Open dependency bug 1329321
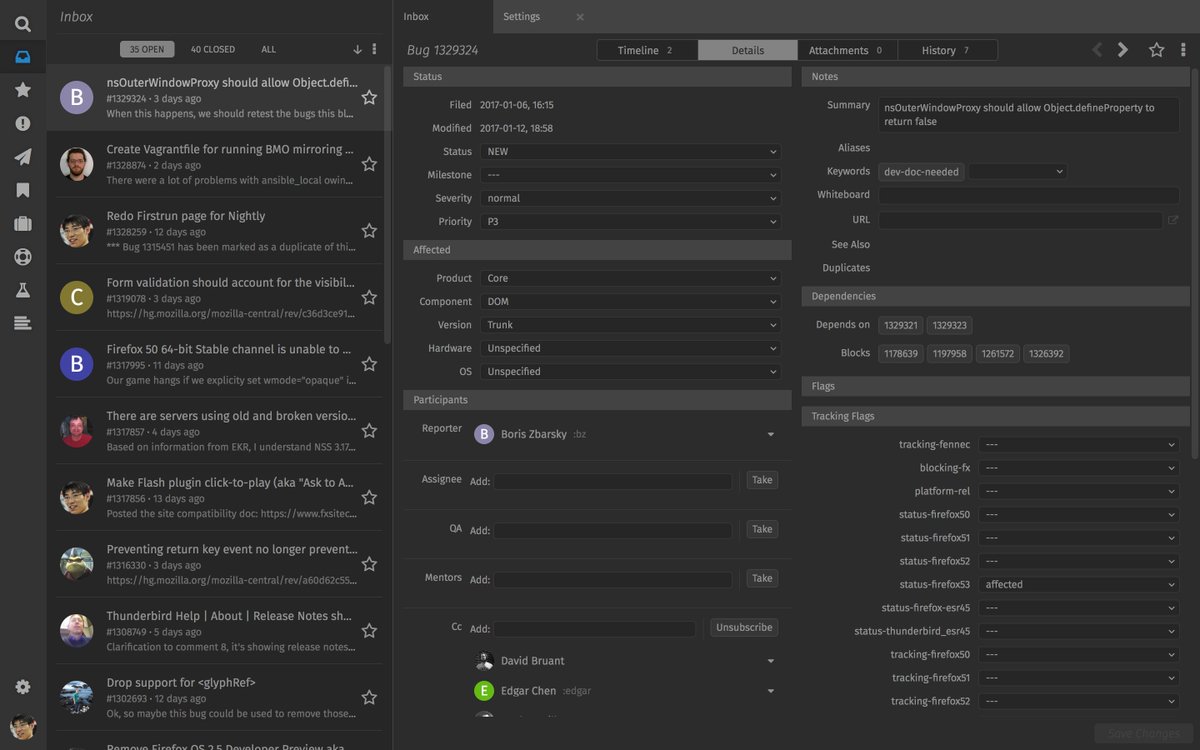This screenshot has width=1200, height=750. [x=901, y=325]
